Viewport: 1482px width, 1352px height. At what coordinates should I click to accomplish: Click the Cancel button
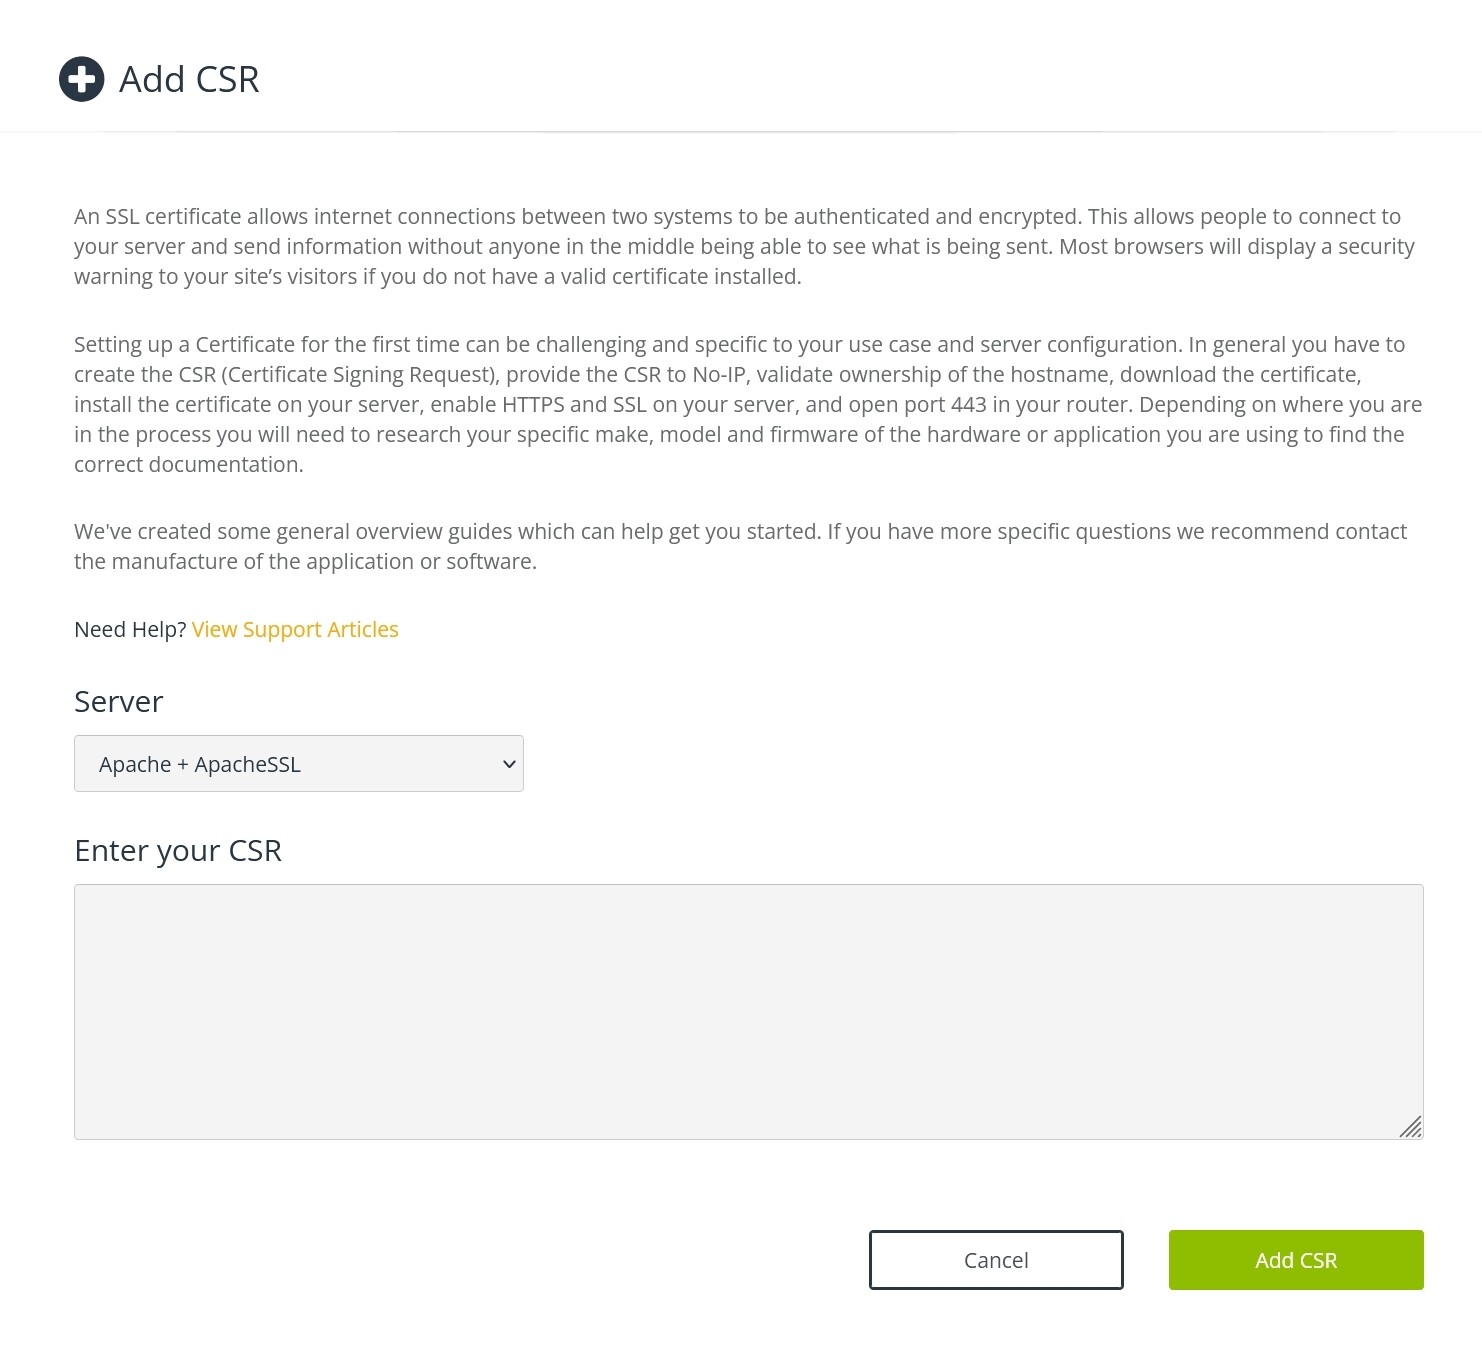pos(996,1260)
